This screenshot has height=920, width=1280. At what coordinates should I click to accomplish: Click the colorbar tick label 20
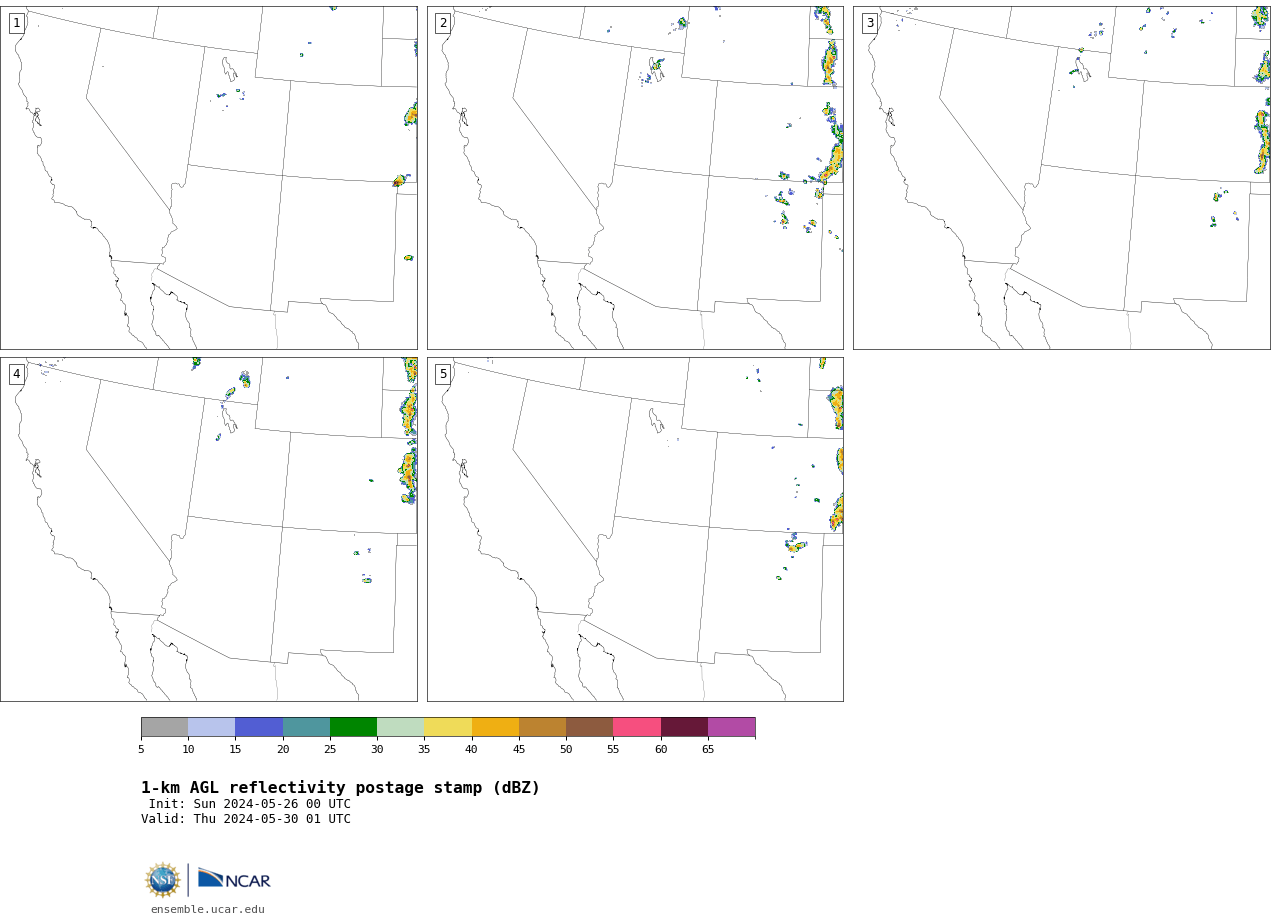pyautogui.click(x=283, y=749)
